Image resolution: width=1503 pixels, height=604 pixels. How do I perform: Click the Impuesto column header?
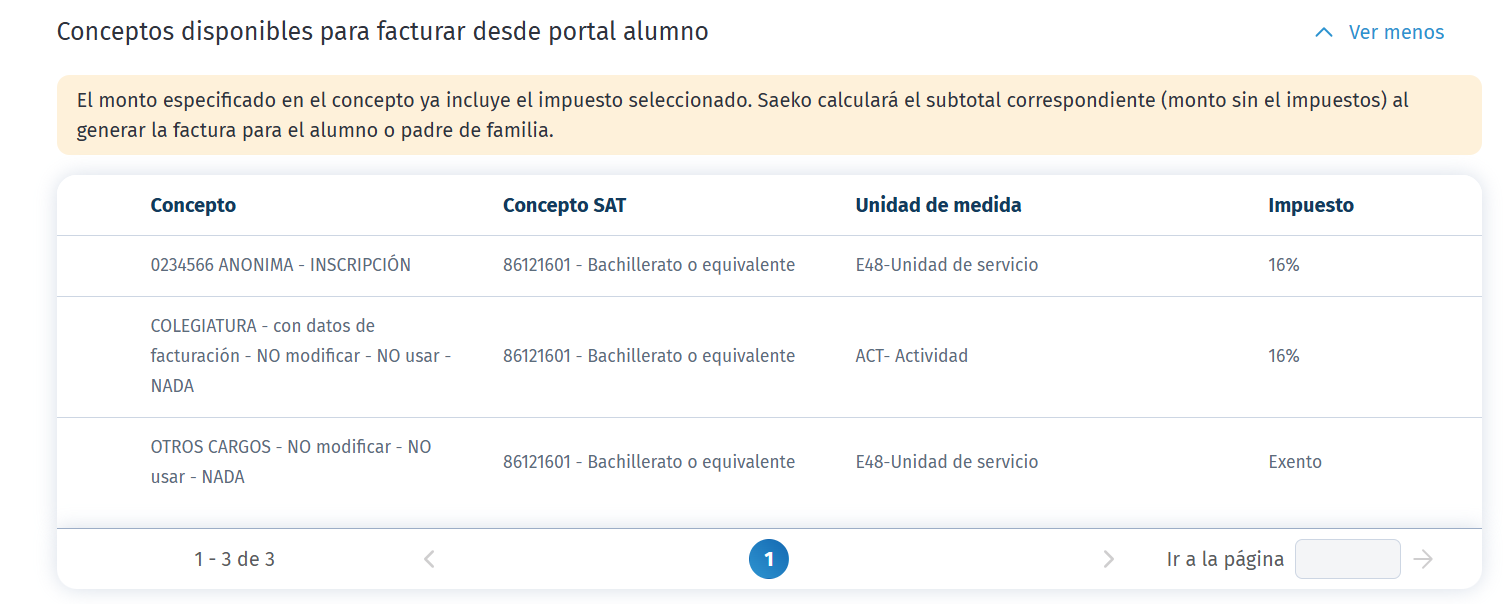pyautogui.click(x=1310, y=205)
